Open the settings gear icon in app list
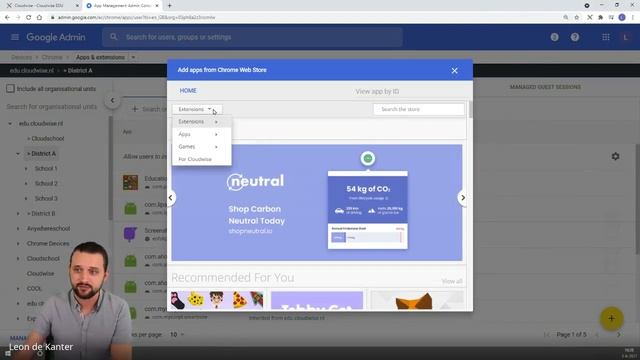 [x=615, y=156]
